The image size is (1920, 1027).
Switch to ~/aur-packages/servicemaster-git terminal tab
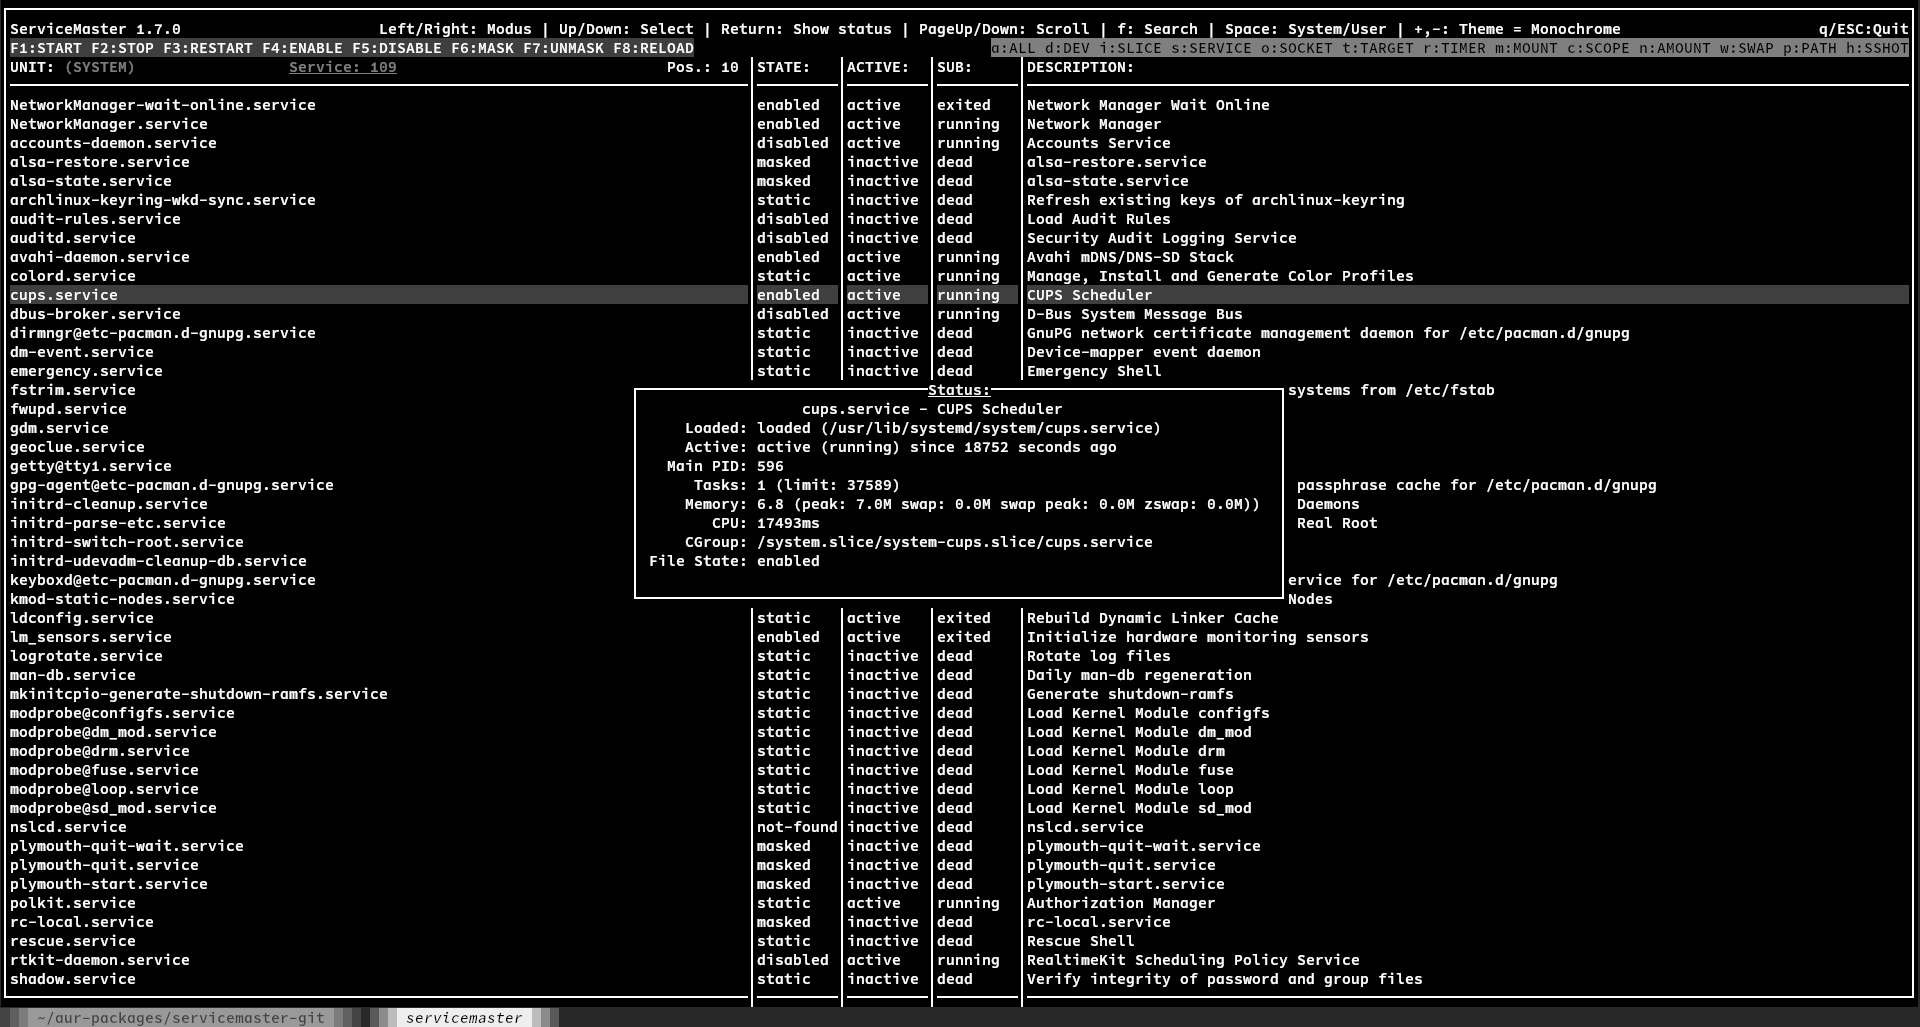point(180,1017)
